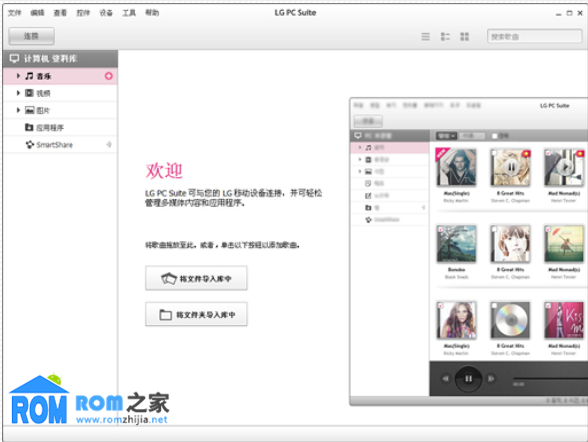Switch to simple list view icon

pos(426,37)
